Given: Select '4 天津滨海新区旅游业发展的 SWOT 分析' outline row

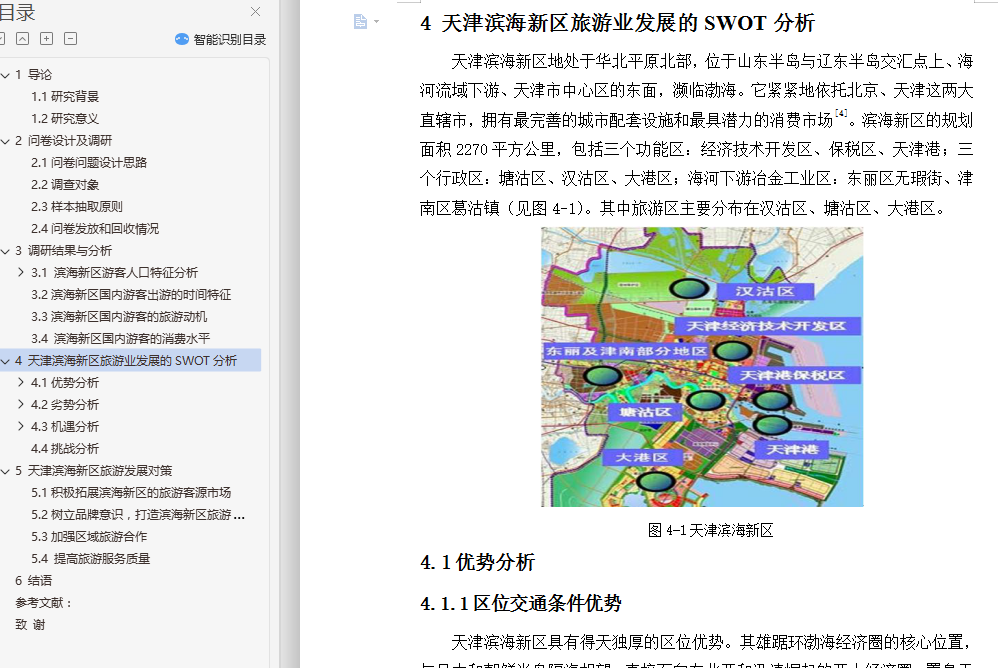Looking at the screenshot, I should pyautogui.click(x=130, y=360).
